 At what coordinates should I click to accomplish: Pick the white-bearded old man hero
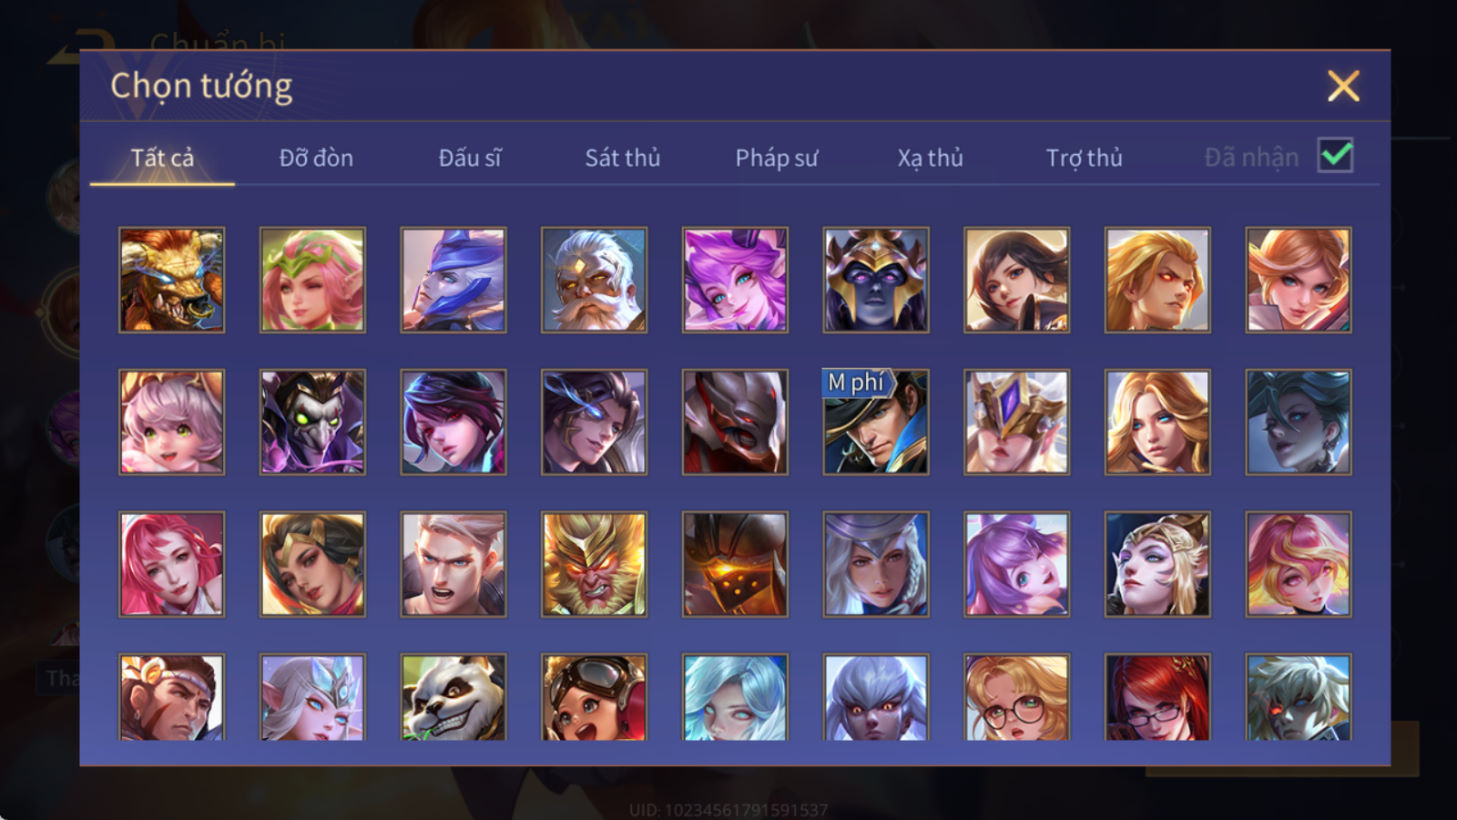594,280
